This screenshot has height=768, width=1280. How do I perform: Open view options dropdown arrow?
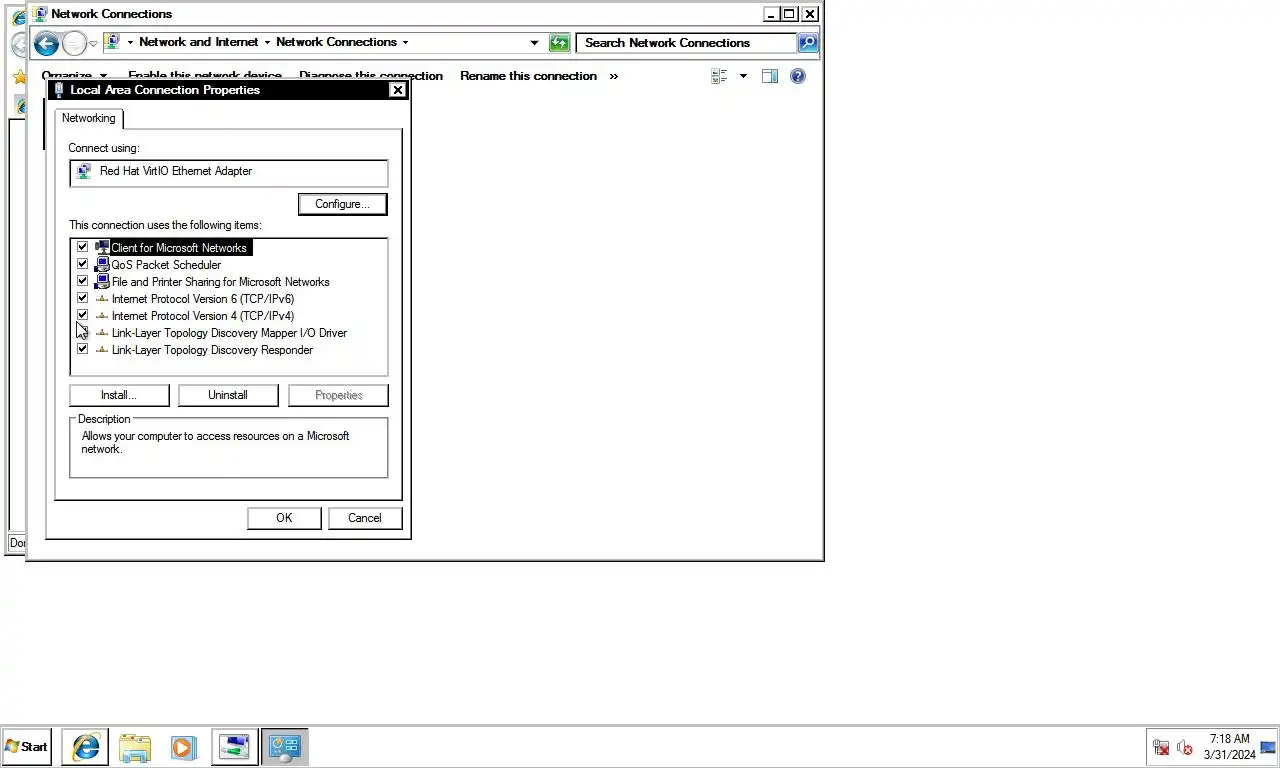[x=743, y=76]
